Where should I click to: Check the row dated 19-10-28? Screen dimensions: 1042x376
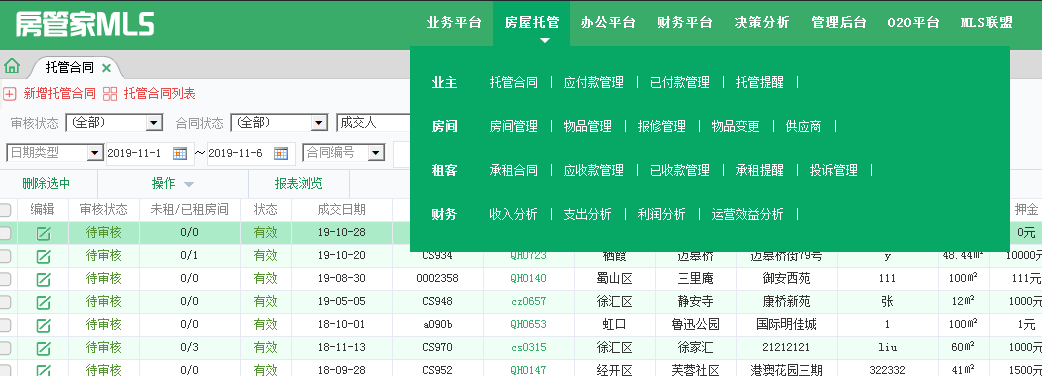(5, 233)
